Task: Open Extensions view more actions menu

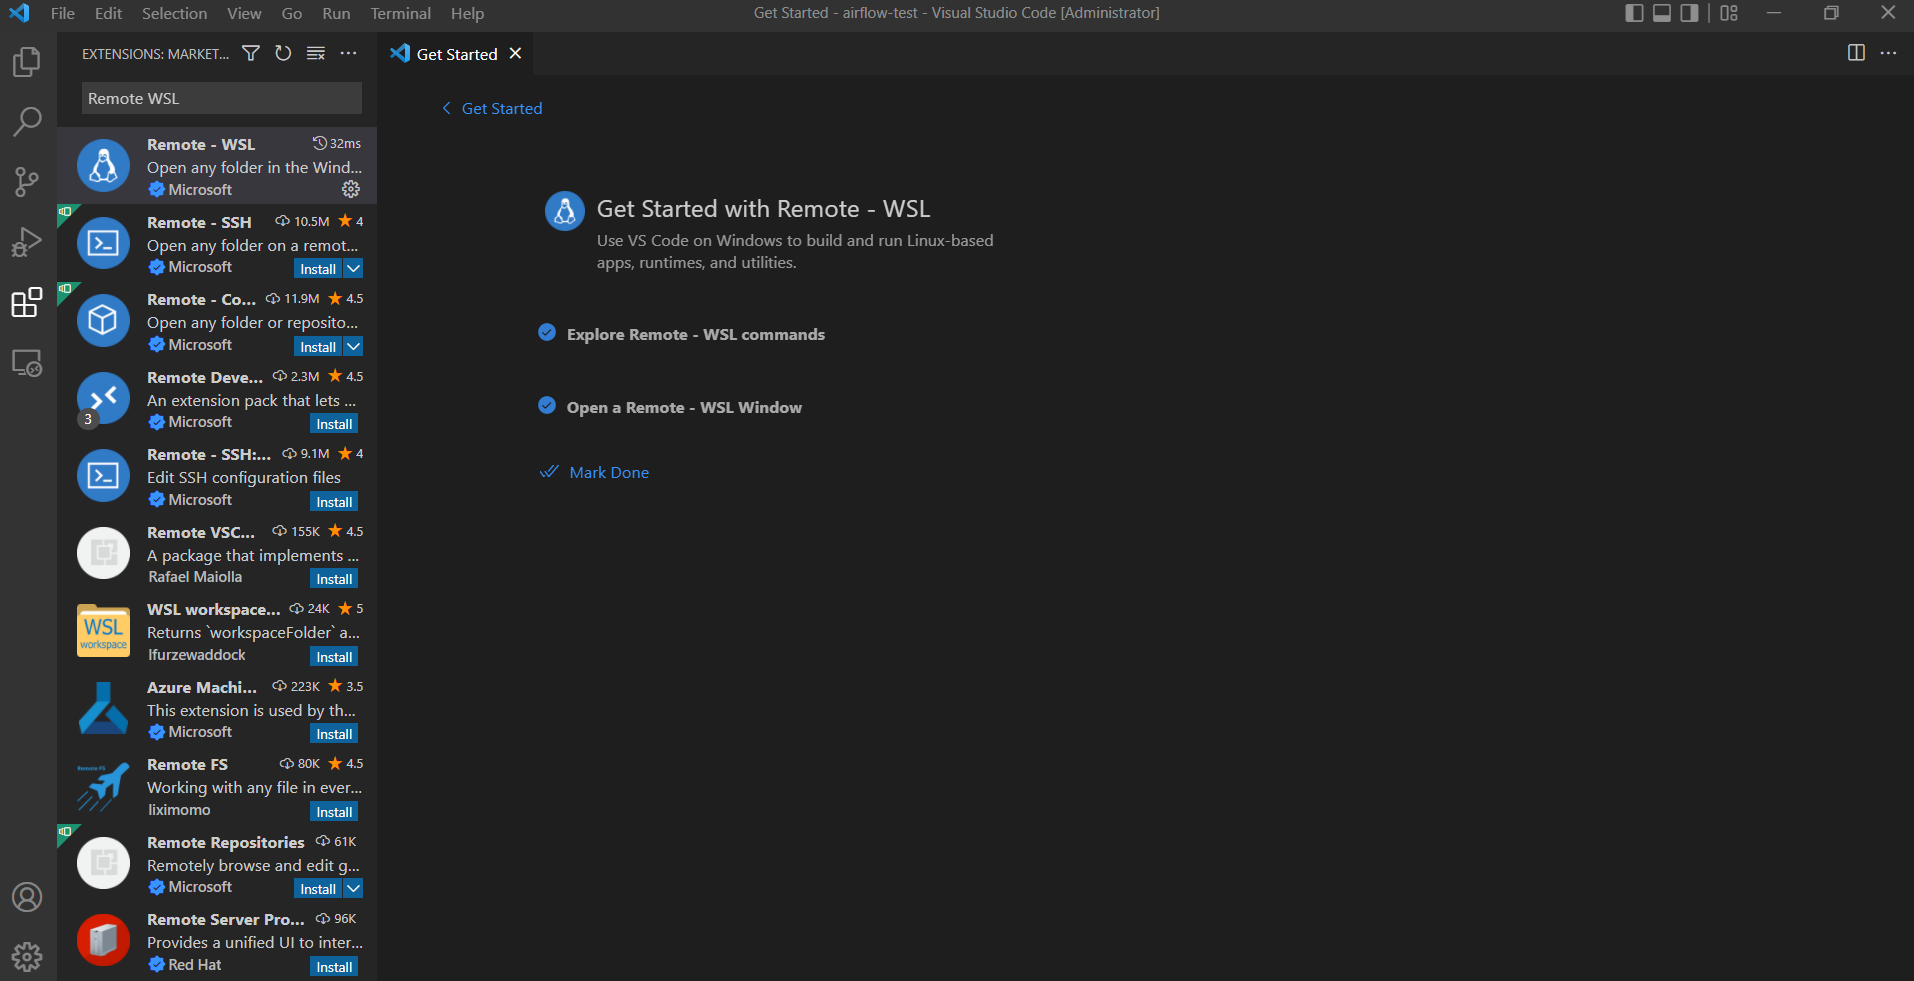Action: point(348,53)
